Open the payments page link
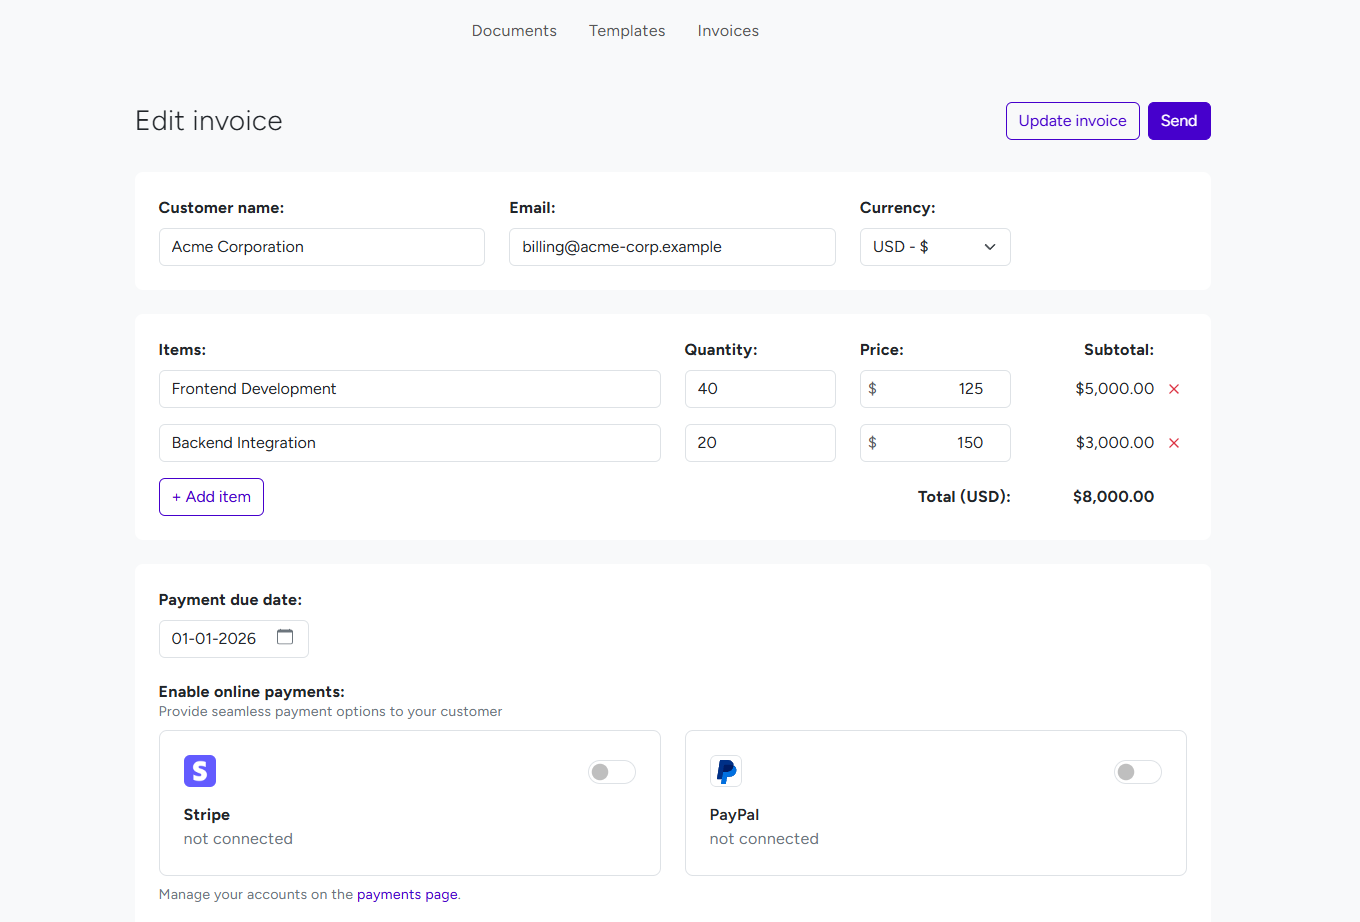Image resolution: width=1360 pixels, height=922 pixels. pos(407,894)
